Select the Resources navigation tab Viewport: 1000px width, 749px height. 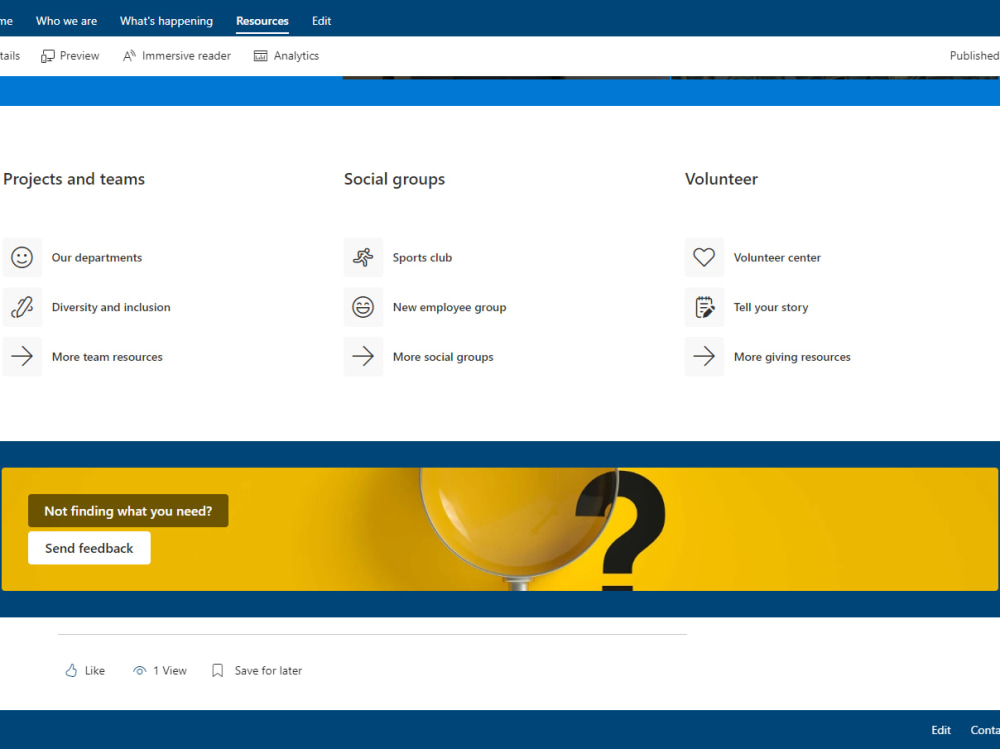point(262,21)
